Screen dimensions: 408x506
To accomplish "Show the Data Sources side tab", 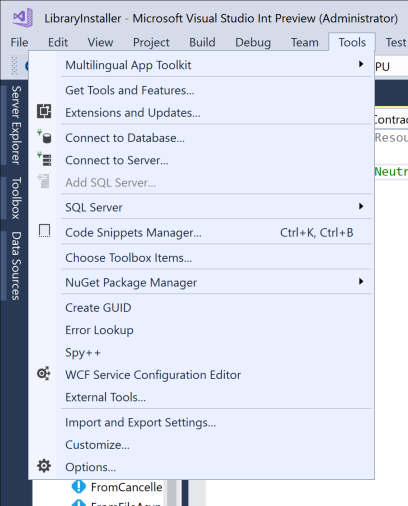I will [x=16, y=266].
